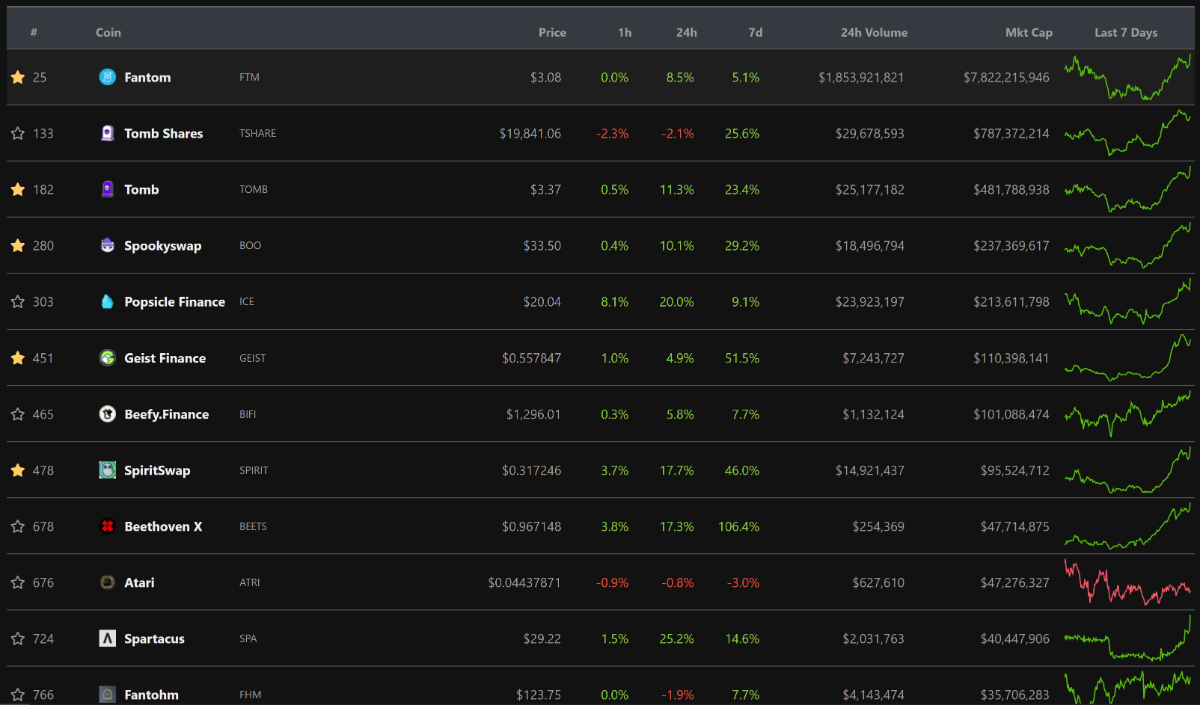Toggle SpiritSwap favorite star
The image size is (1200, 705).
pos(17,470)
